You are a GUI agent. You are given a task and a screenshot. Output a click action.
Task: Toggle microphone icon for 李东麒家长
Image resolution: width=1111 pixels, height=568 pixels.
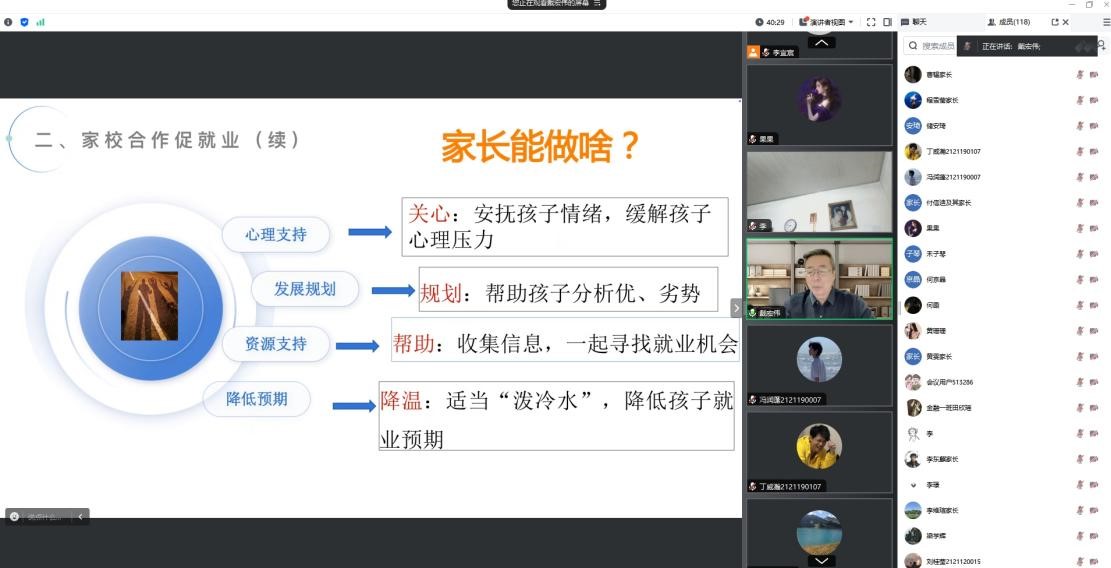coord(1079,459)
